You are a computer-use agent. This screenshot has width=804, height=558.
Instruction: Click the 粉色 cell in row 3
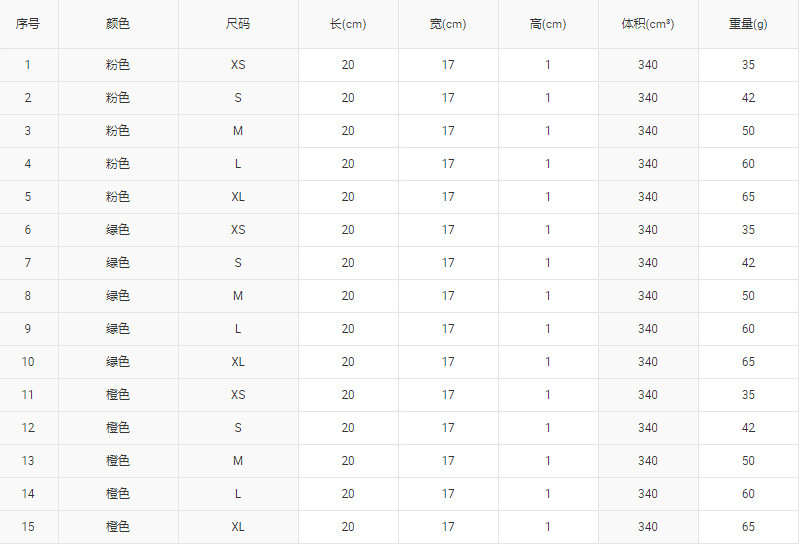click(118, 131)
